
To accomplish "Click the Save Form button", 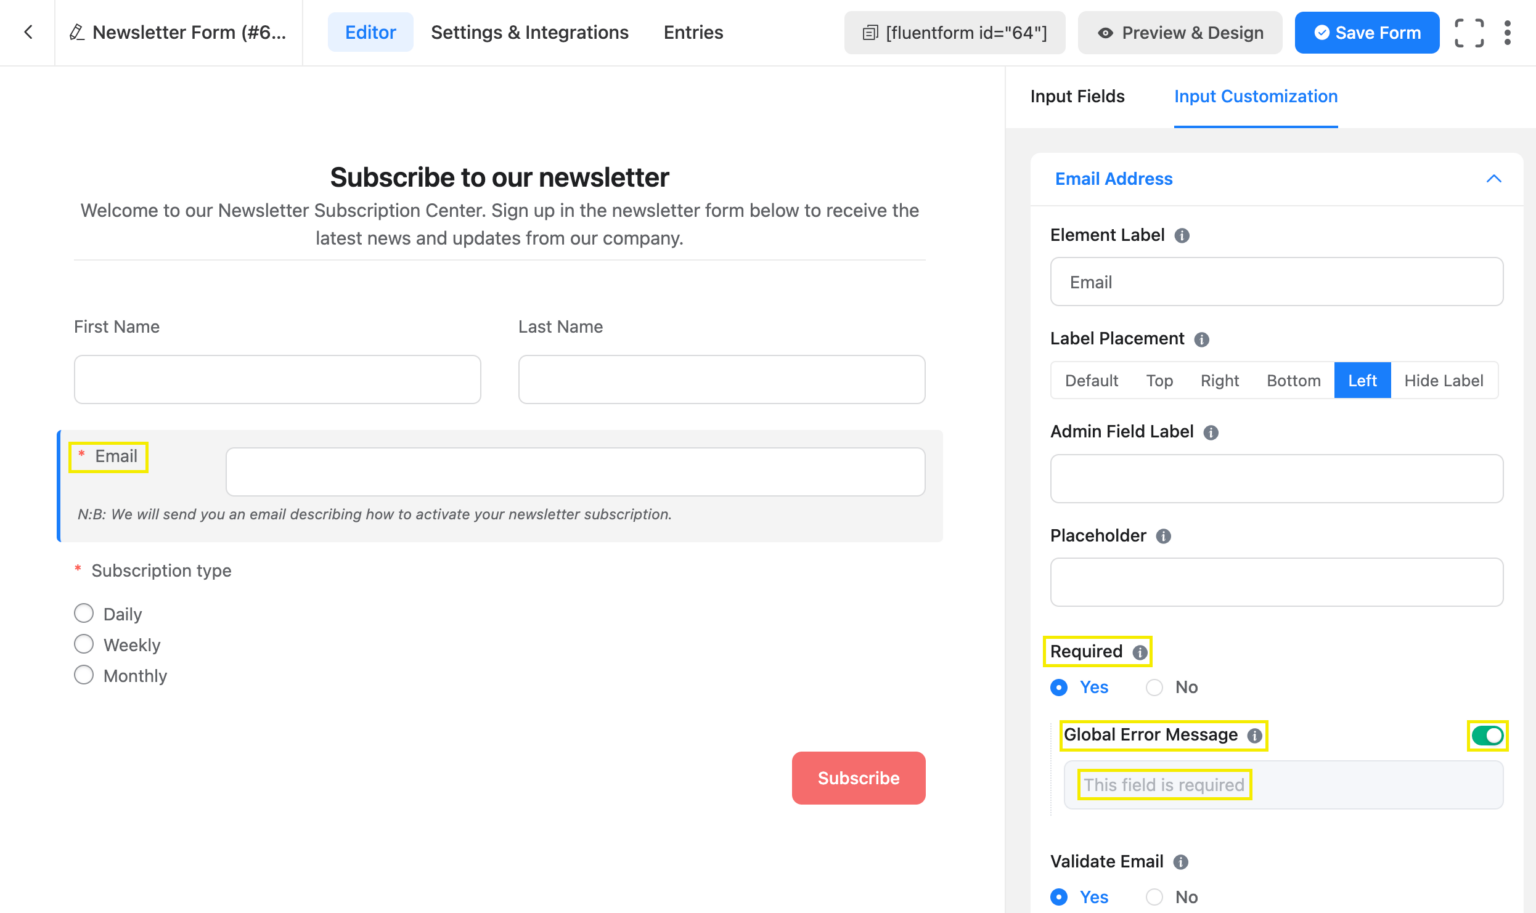I will [x=1367, y=32].
